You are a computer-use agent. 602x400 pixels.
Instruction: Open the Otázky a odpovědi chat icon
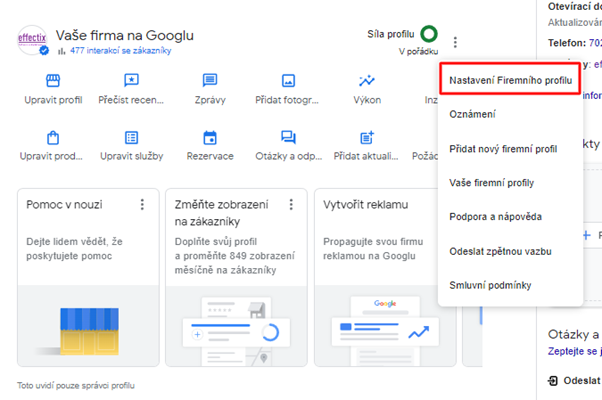[x=288, y=137]
